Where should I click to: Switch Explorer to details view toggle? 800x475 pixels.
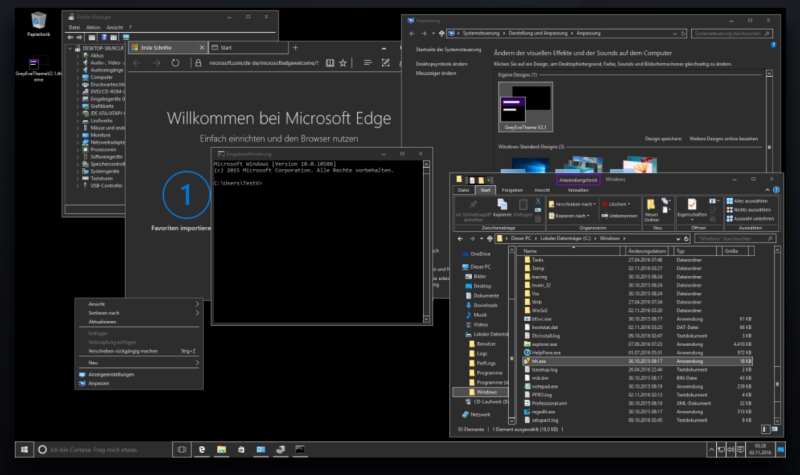[x=765, y=429]
